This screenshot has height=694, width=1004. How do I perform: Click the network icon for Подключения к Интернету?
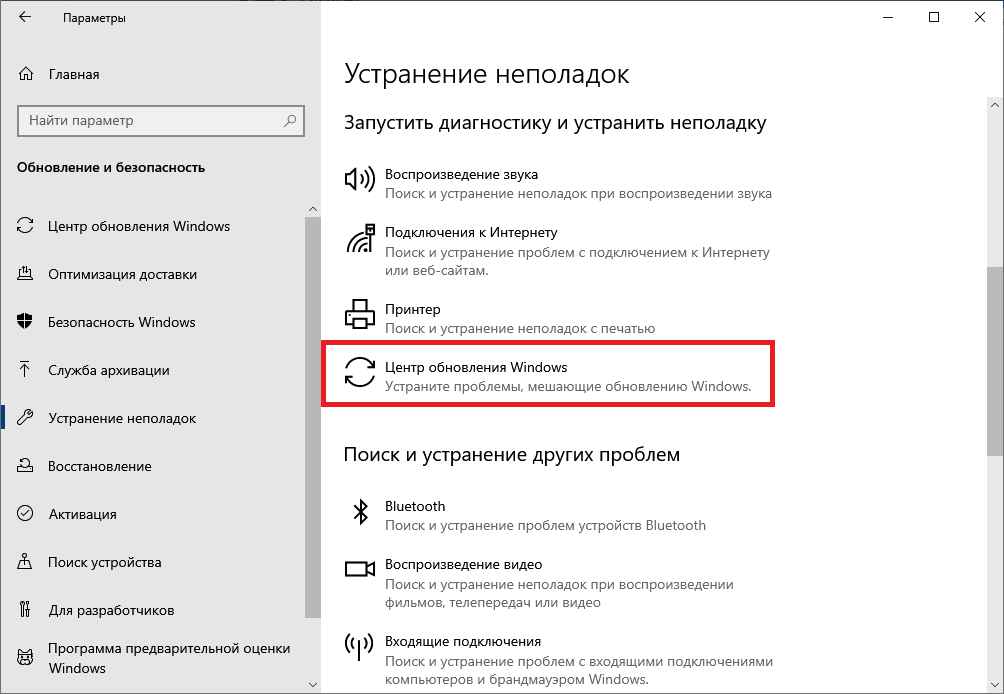(x=360, y=238)
